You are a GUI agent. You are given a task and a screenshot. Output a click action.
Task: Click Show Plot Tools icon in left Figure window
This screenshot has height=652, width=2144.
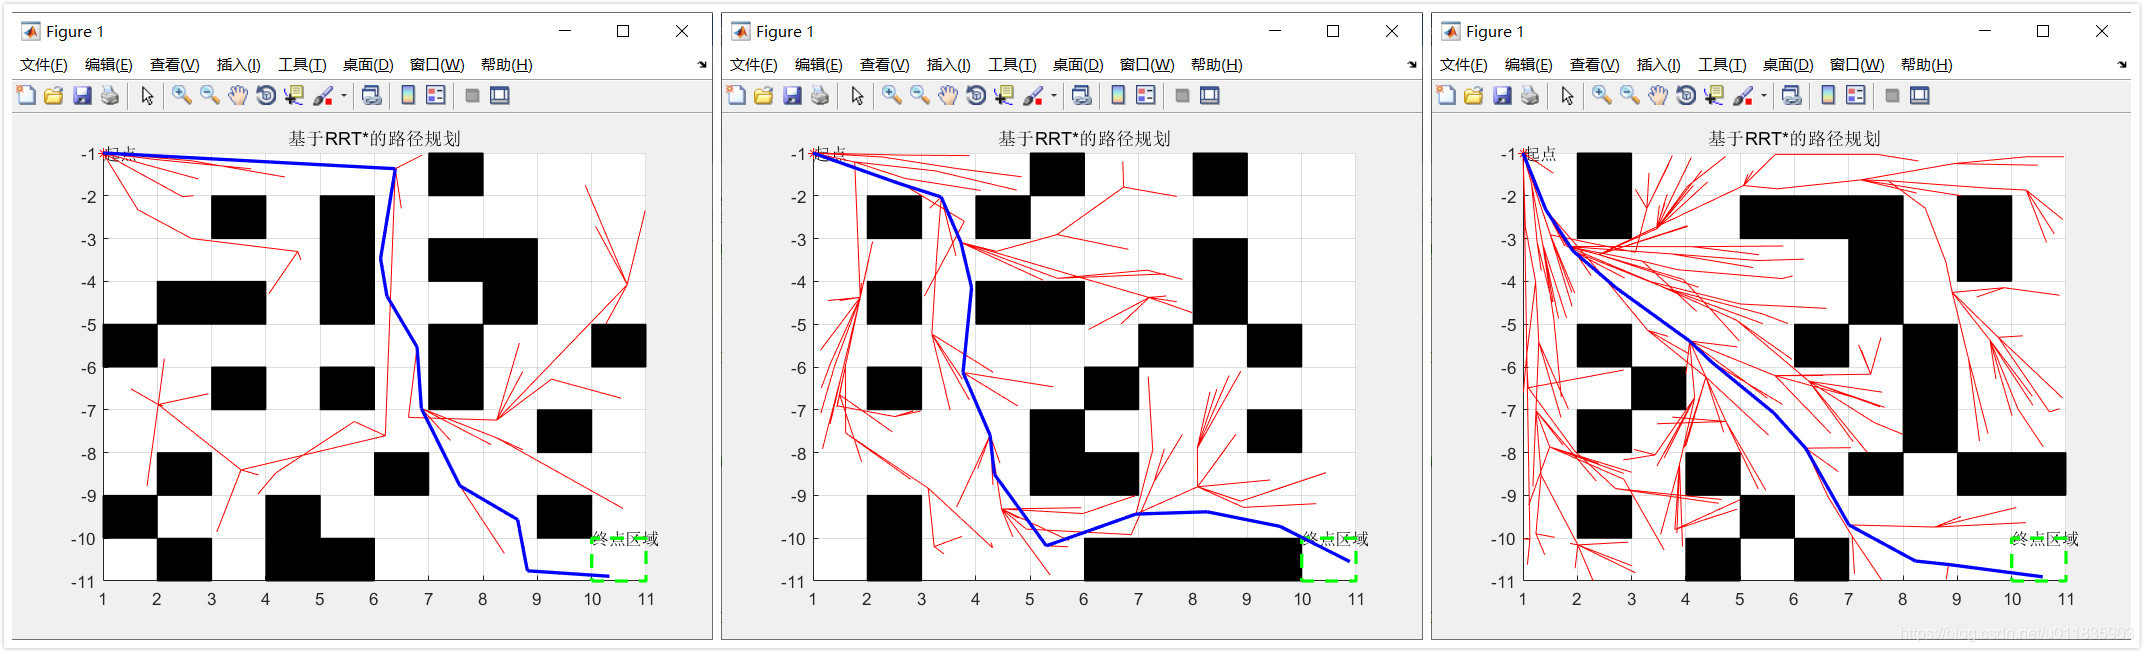point(500,95)
